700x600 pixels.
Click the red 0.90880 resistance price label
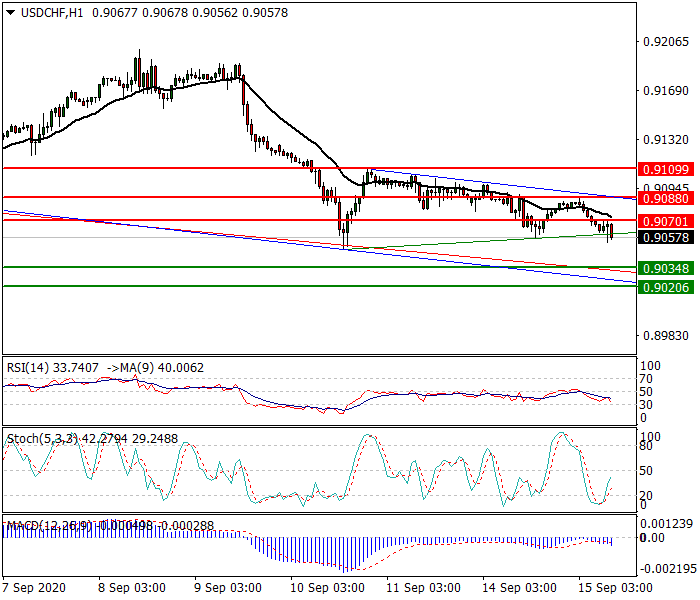(x=666, y=198)
